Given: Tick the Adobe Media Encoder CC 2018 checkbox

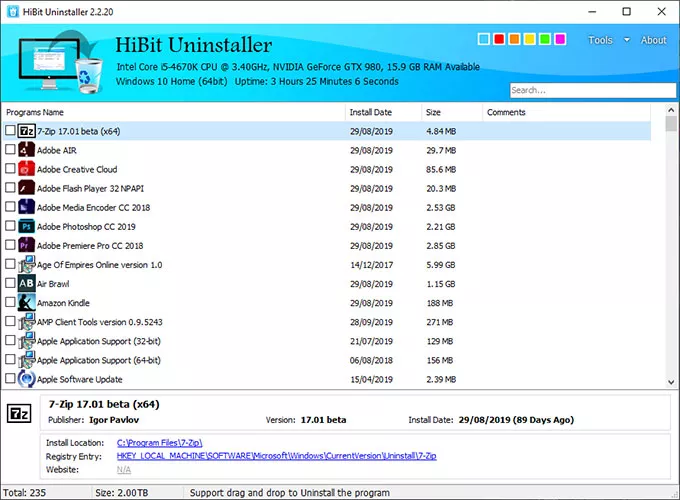Looking at the screenshot, I should tap(10, 207).
